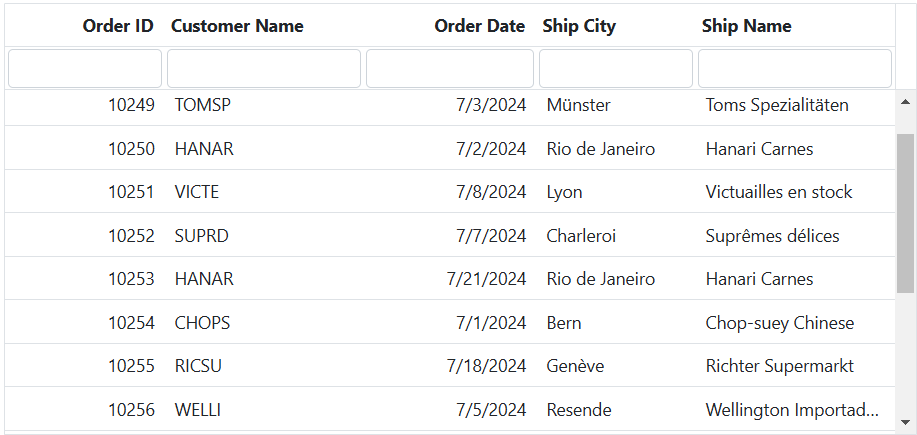Sort by Ship Name column header
The width and height of the screenshot is (917, 435).
tap(746, 26)
